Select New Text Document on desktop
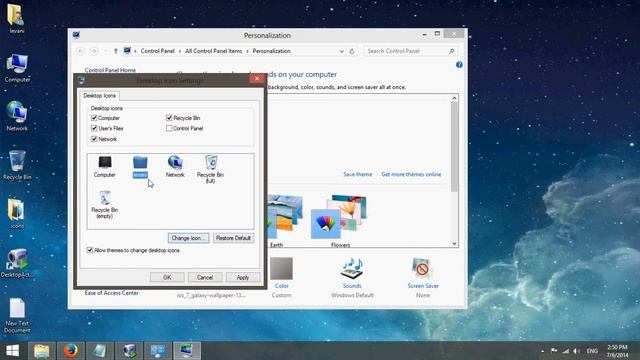Screen dimensions: 640x360 (x=17, y=316)
